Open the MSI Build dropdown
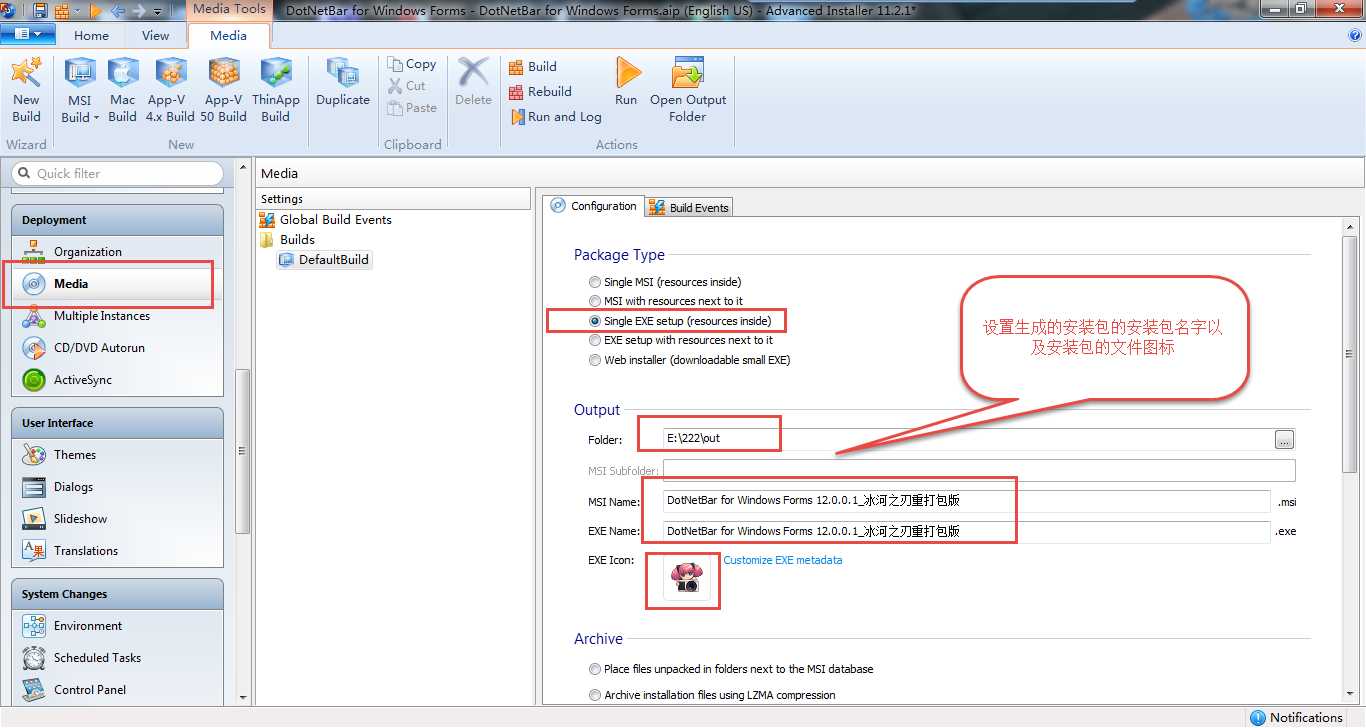 80,90
